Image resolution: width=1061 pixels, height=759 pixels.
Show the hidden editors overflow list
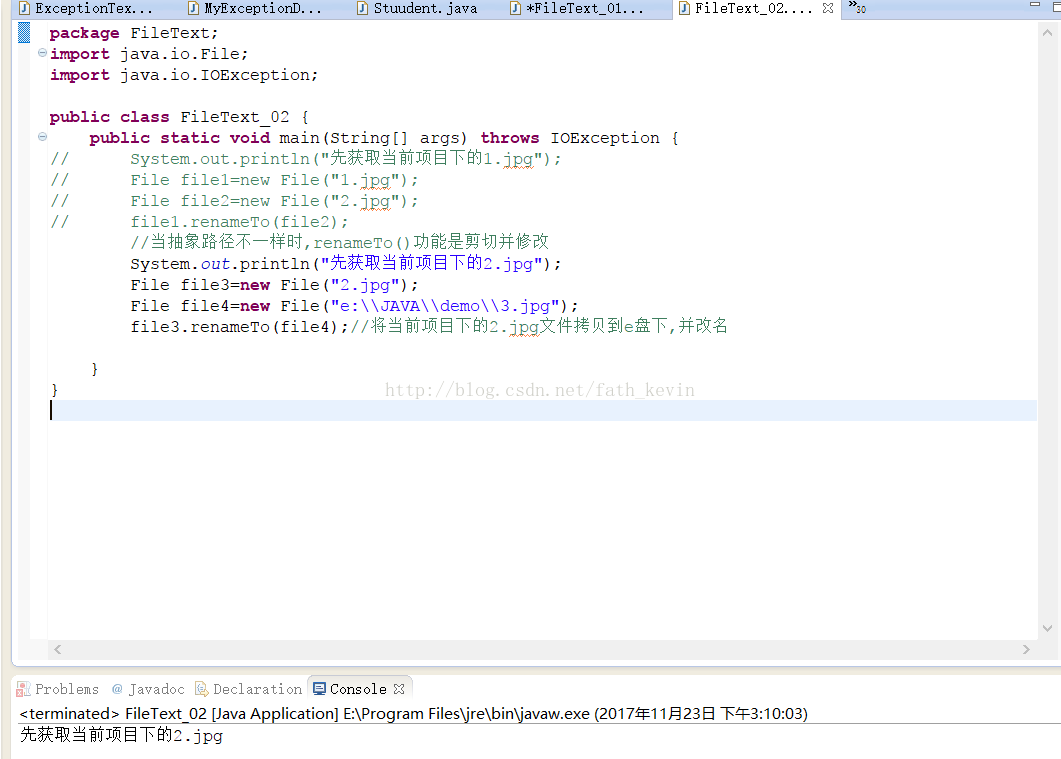(857, 7)
